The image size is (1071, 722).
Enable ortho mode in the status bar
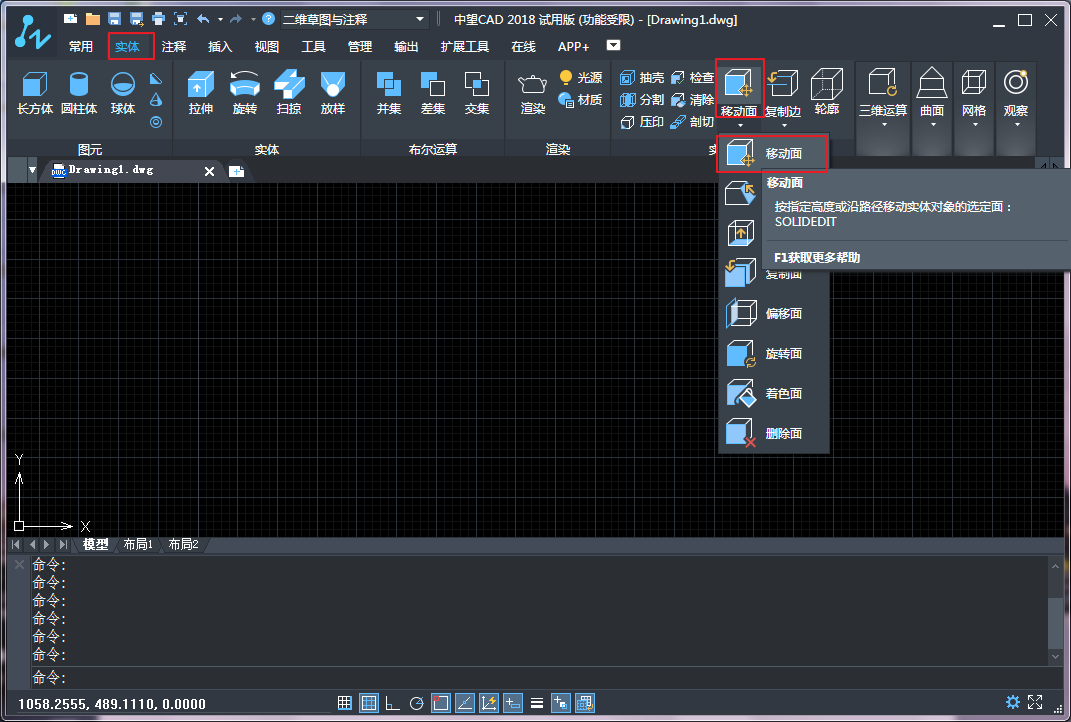pyautogui.click(x=392, y=702)
